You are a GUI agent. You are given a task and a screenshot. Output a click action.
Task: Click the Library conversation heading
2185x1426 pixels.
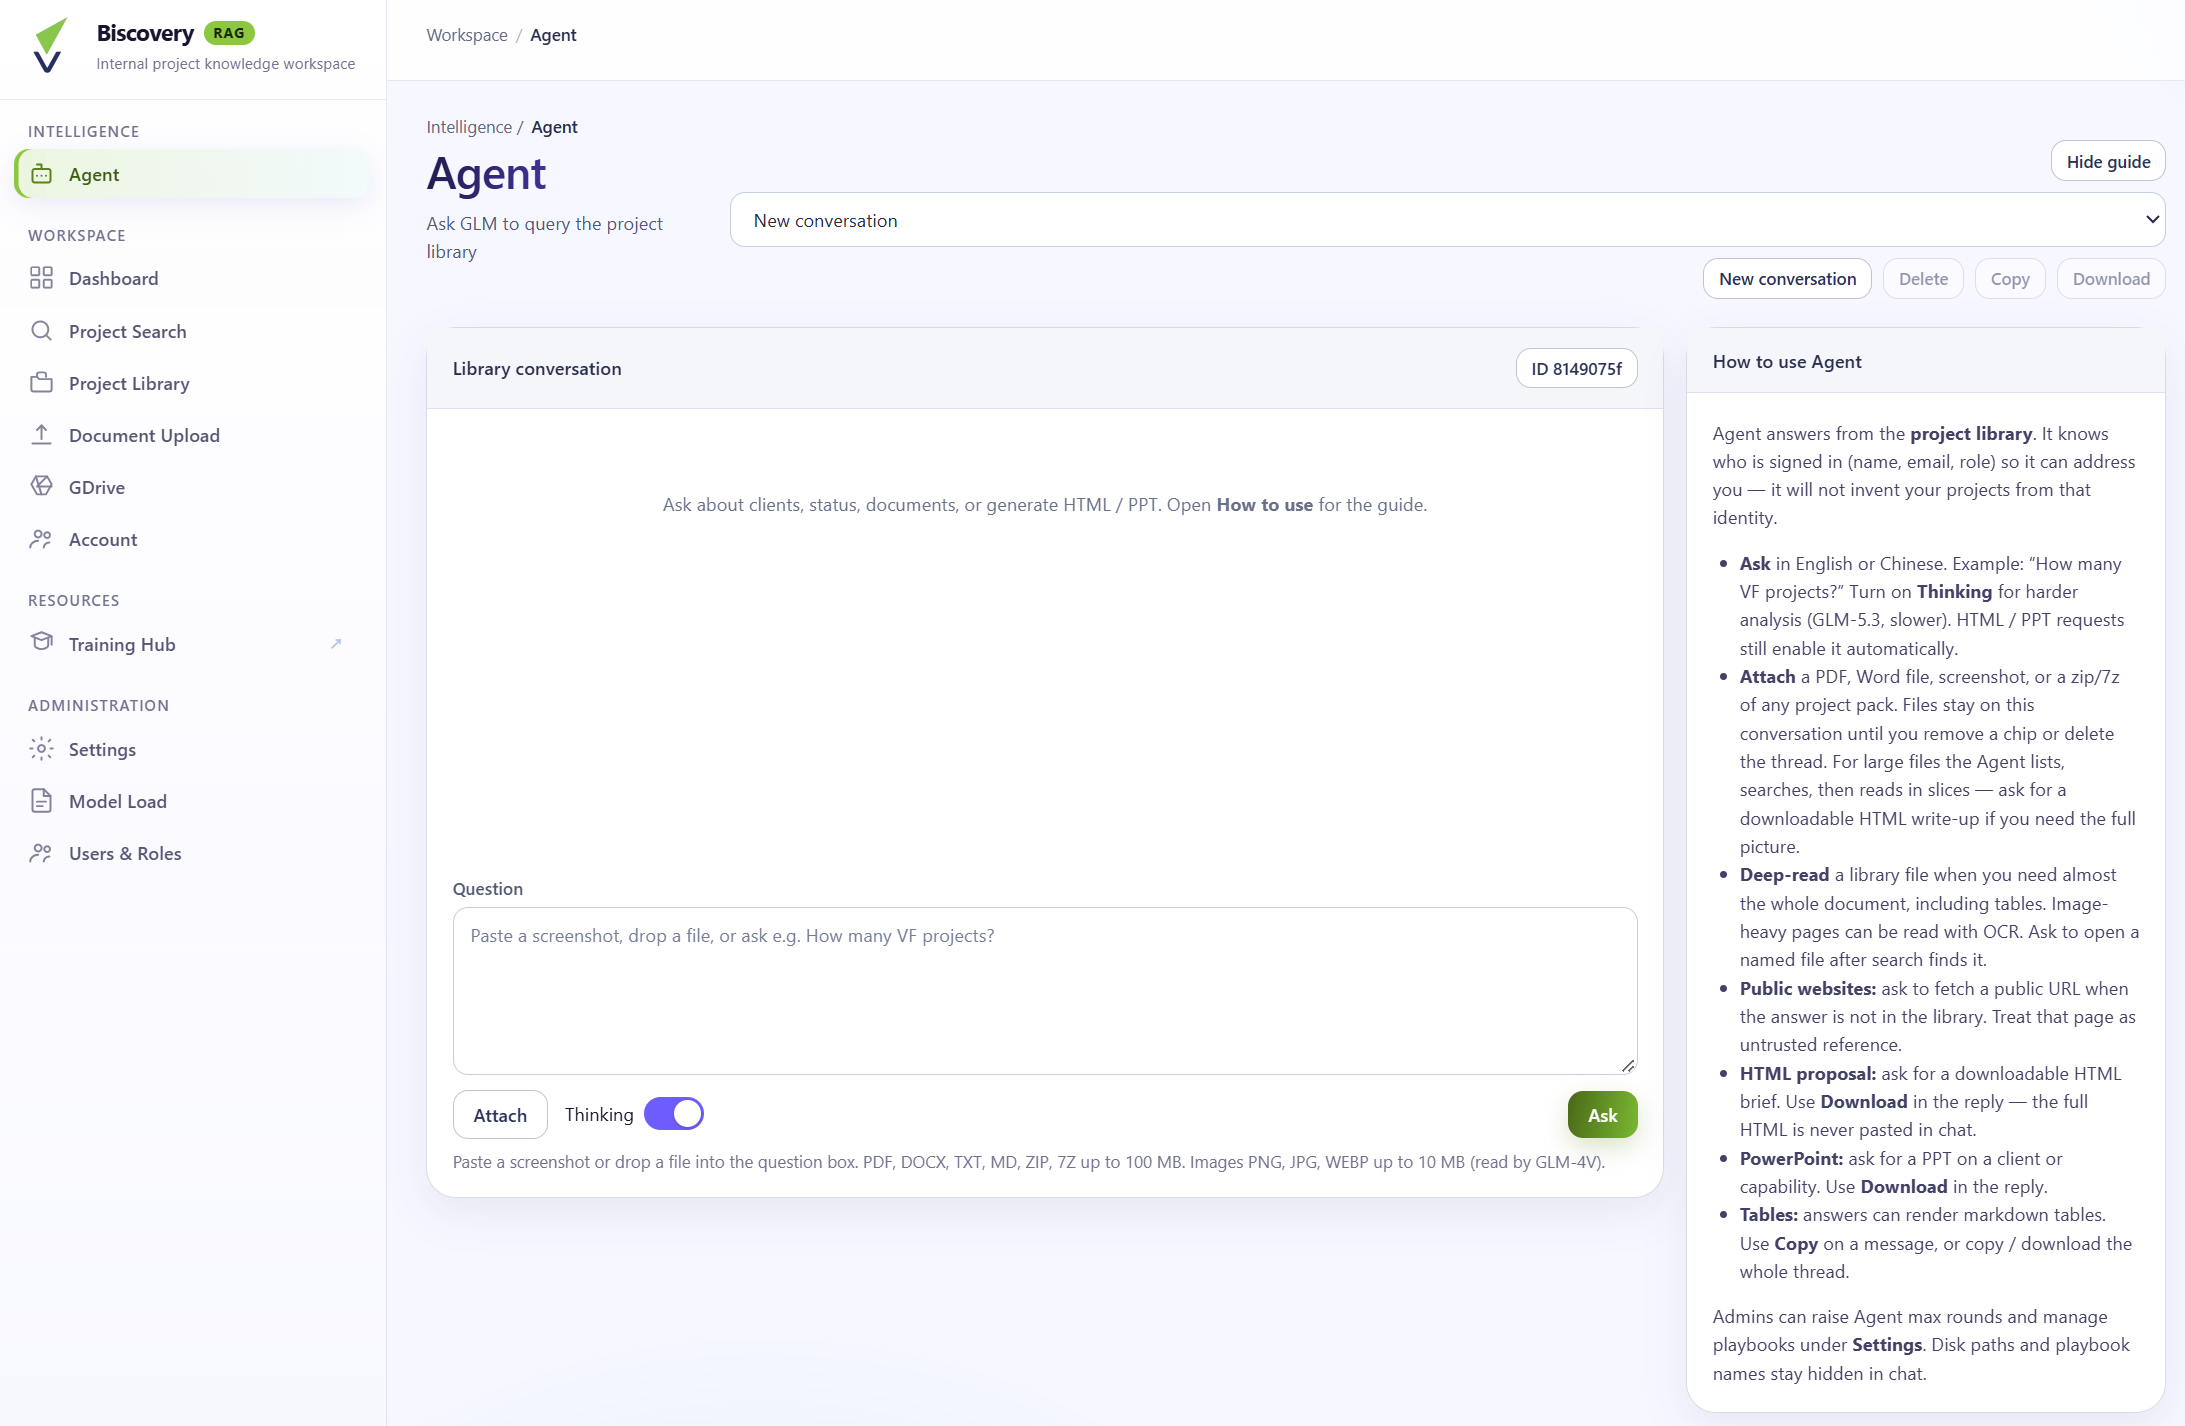(537, 369)
